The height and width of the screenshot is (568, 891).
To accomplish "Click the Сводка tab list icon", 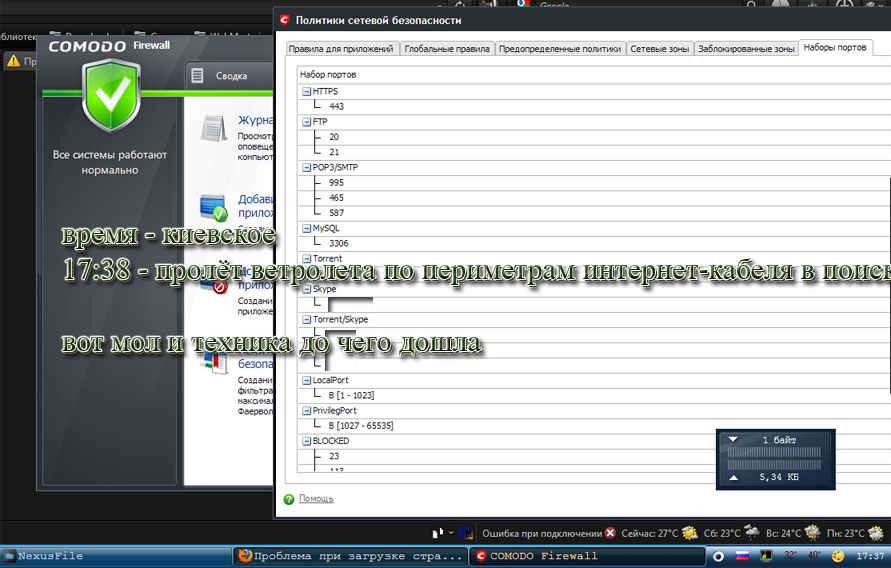I will tap(197, 75).
